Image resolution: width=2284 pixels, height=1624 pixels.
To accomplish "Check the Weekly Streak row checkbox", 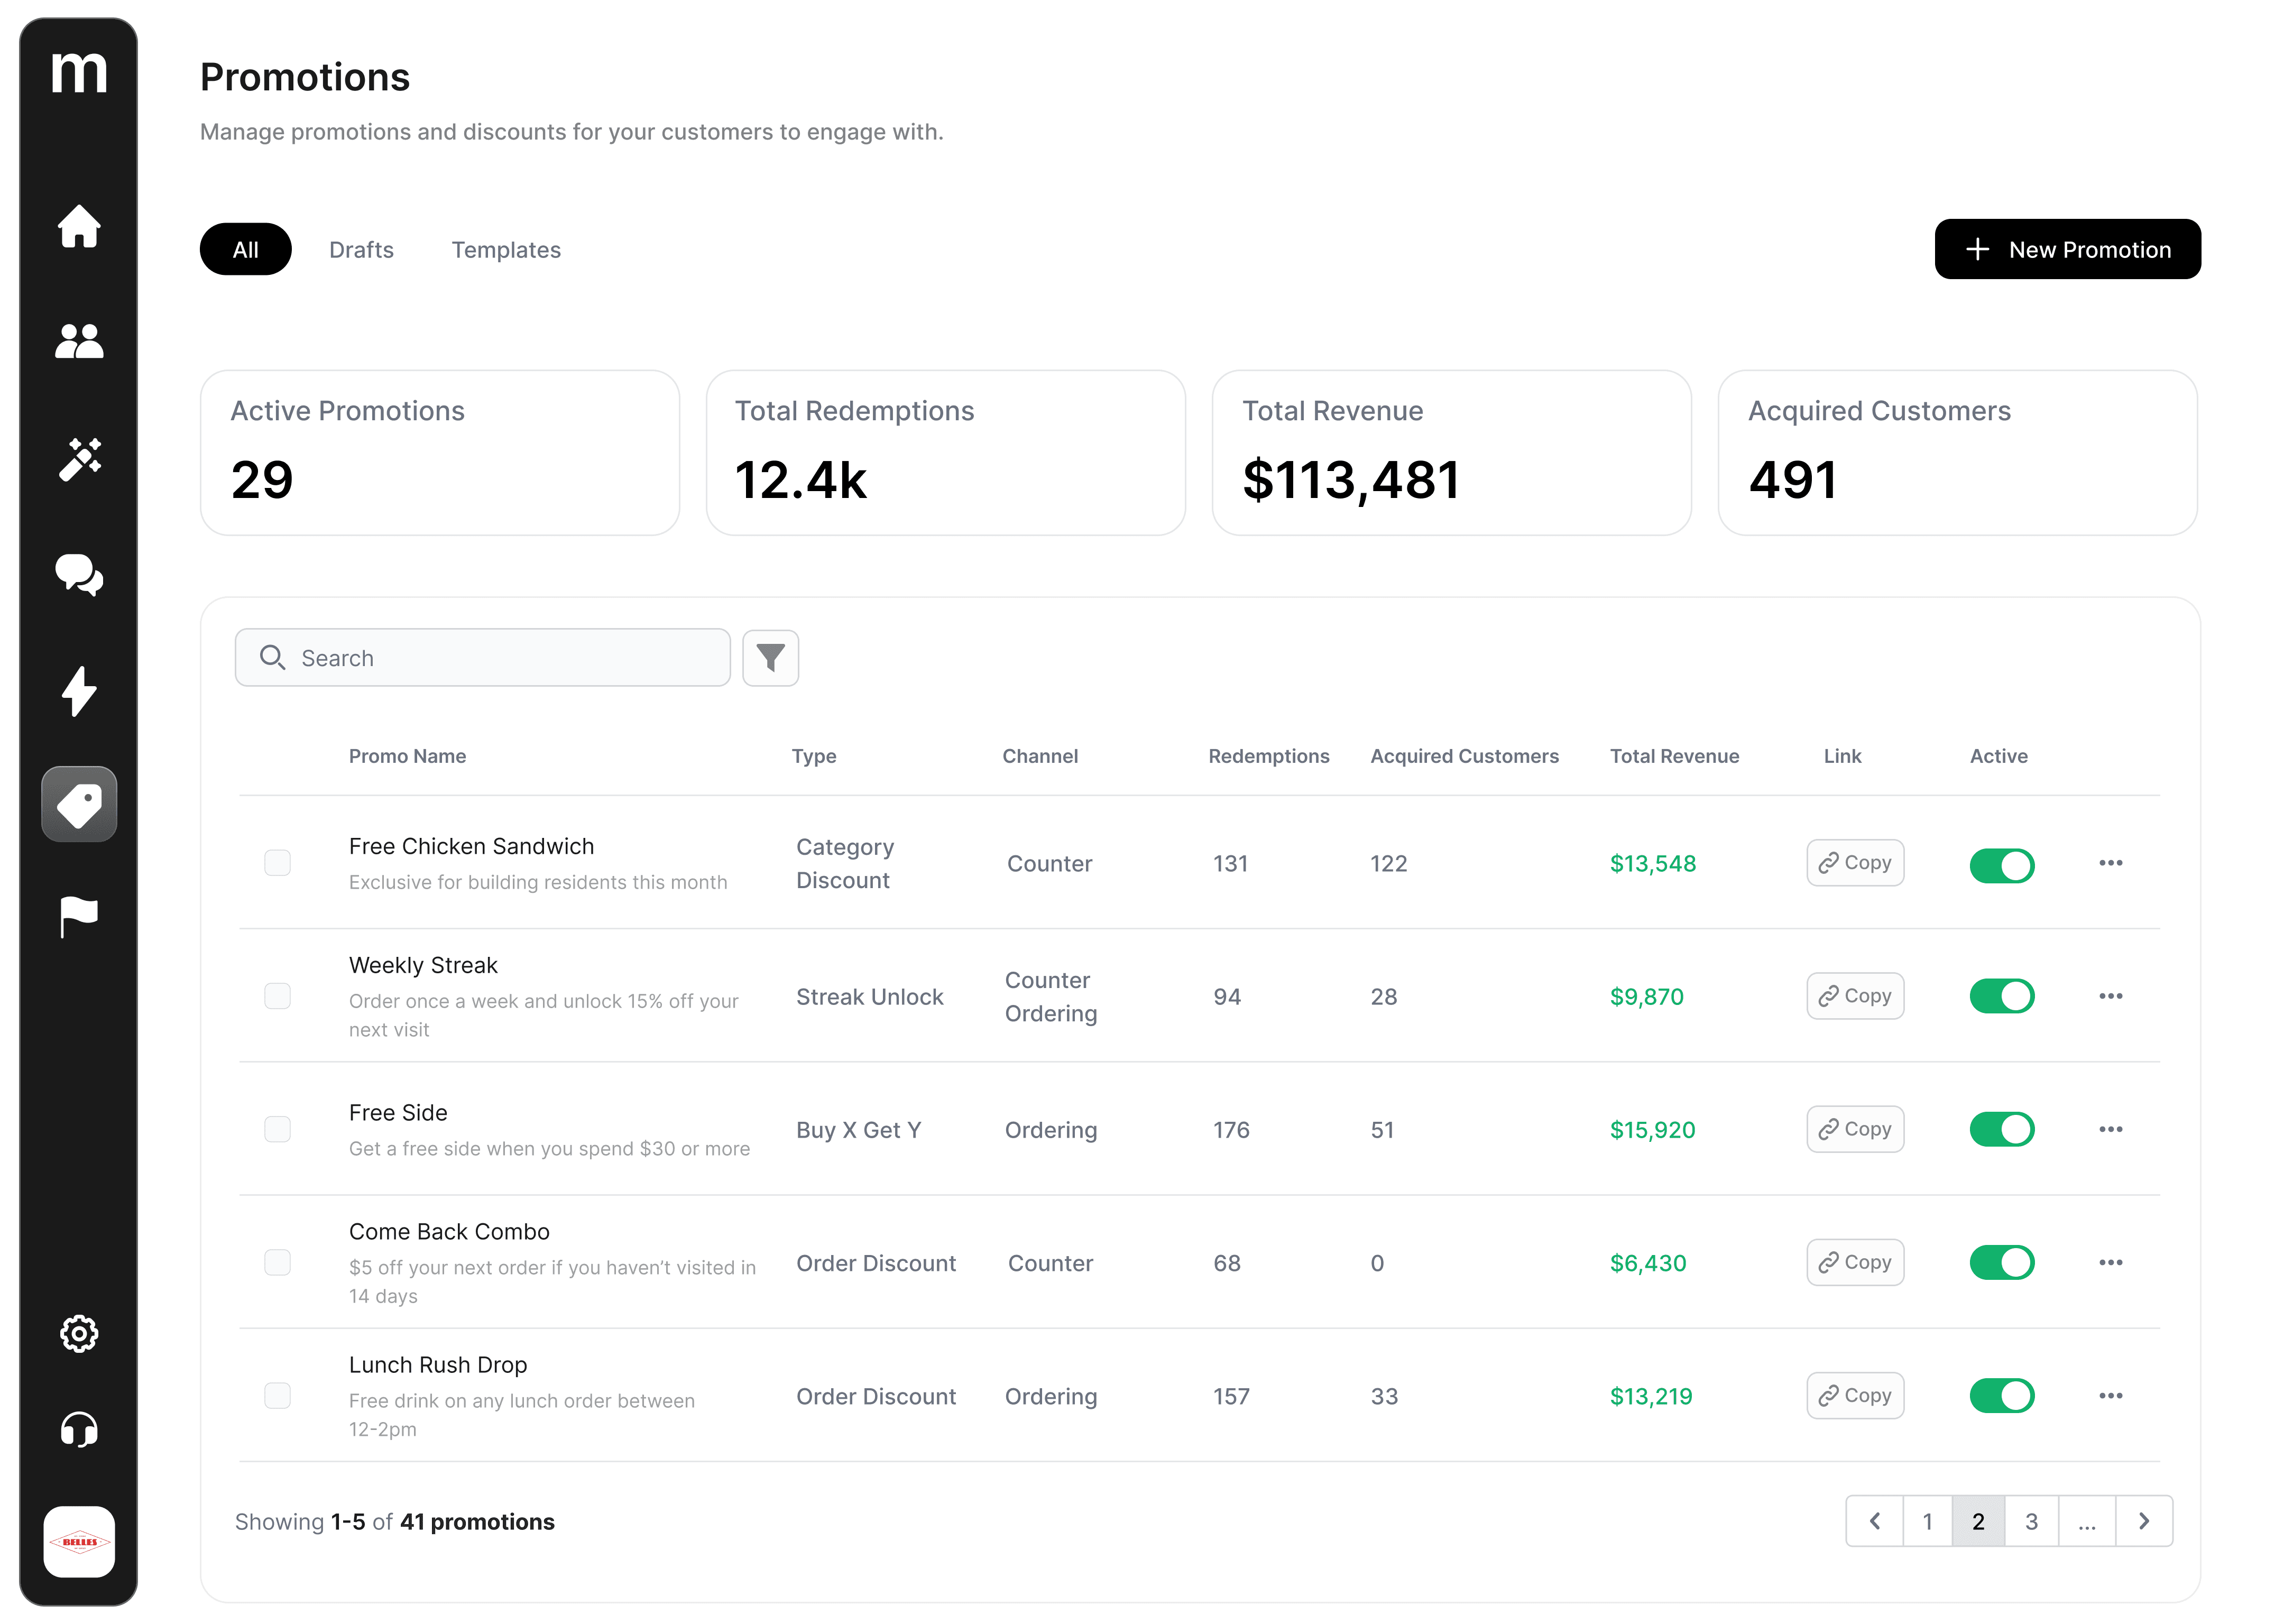I will point(277,996).
